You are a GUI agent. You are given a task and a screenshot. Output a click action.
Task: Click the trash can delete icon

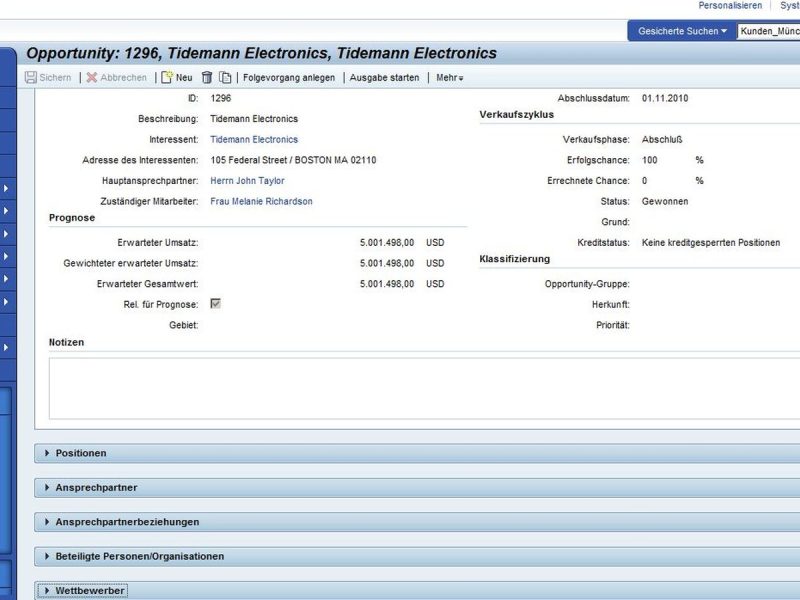tap(207, 78)
